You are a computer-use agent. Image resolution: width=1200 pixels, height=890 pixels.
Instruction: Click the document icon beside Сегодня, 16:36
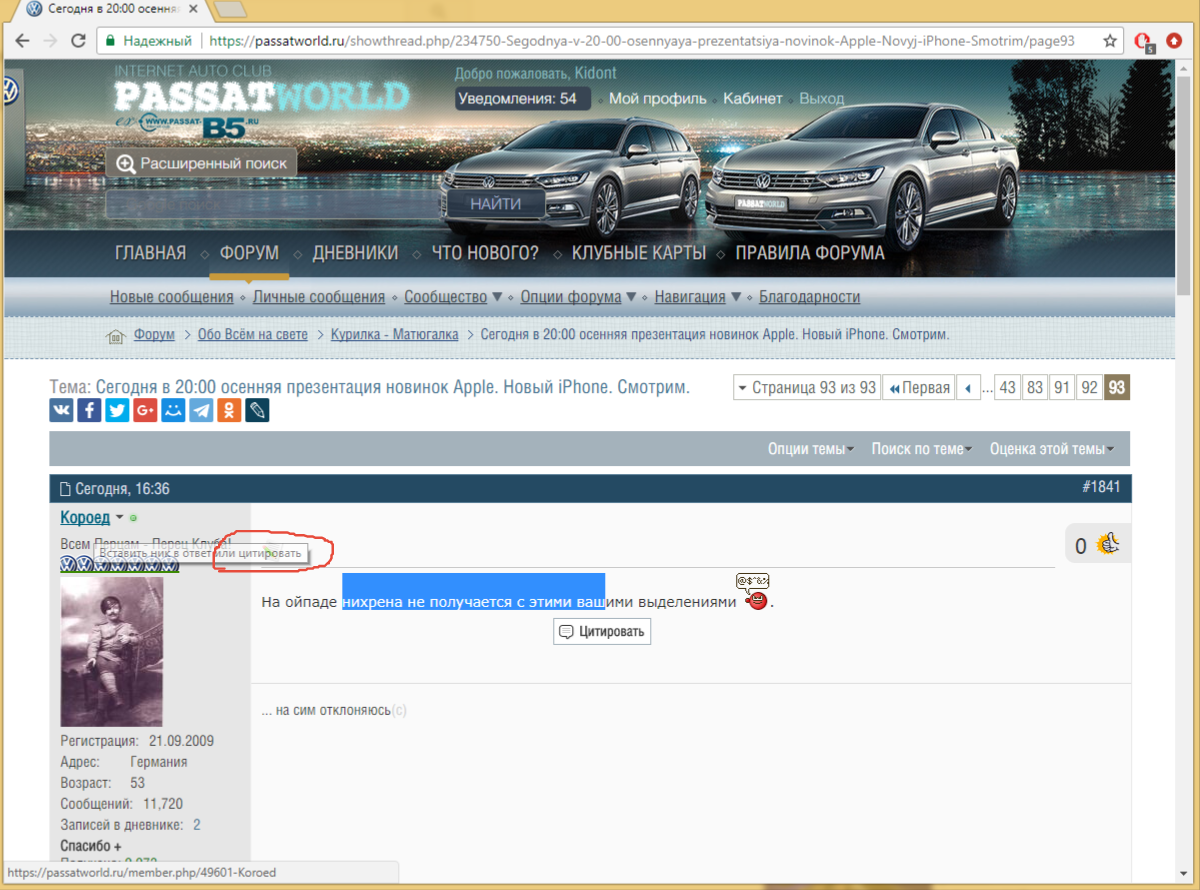point(65,489)
